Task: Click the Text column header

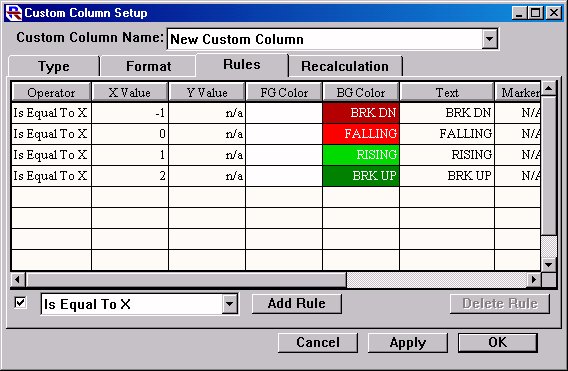Action: pyautogui.click(x=447, y=92)
